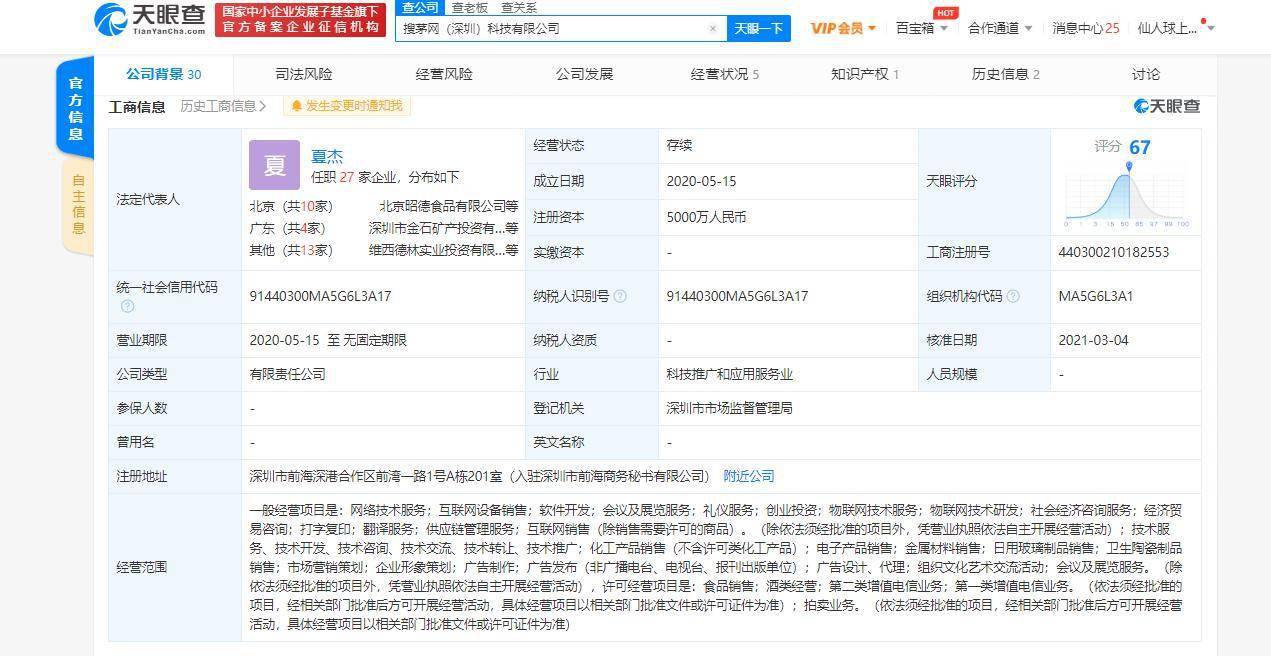
Task: Click the 北京 (共10家) entry
Action: coord(291,206)
